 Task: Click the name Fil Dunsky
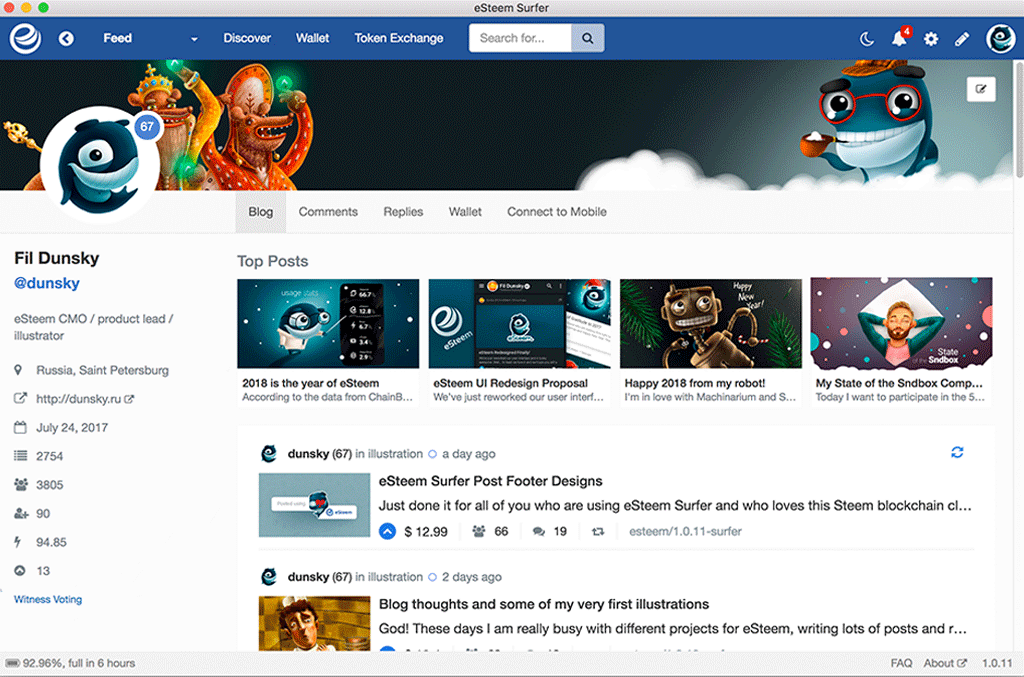click(57, 258)
